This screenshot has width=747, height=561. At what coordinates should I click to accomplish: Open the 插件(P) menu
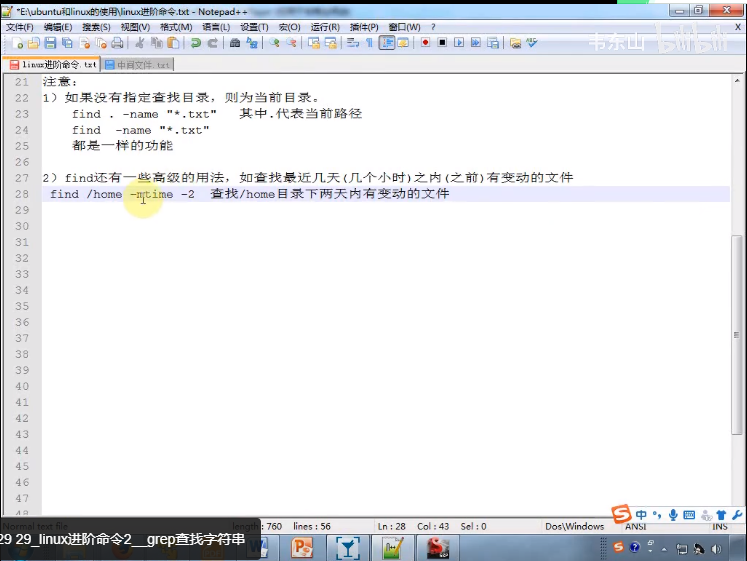click(364, 27)
